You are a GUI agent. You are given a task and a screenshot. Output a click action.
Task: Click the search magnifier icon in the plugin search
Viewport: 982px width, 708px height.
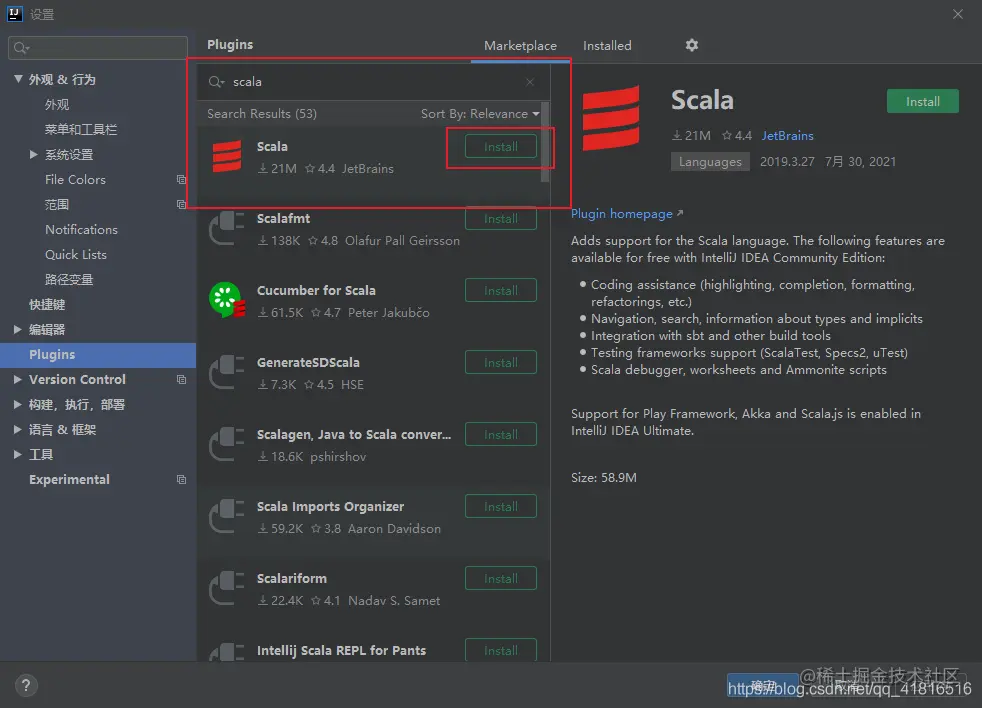216,82
